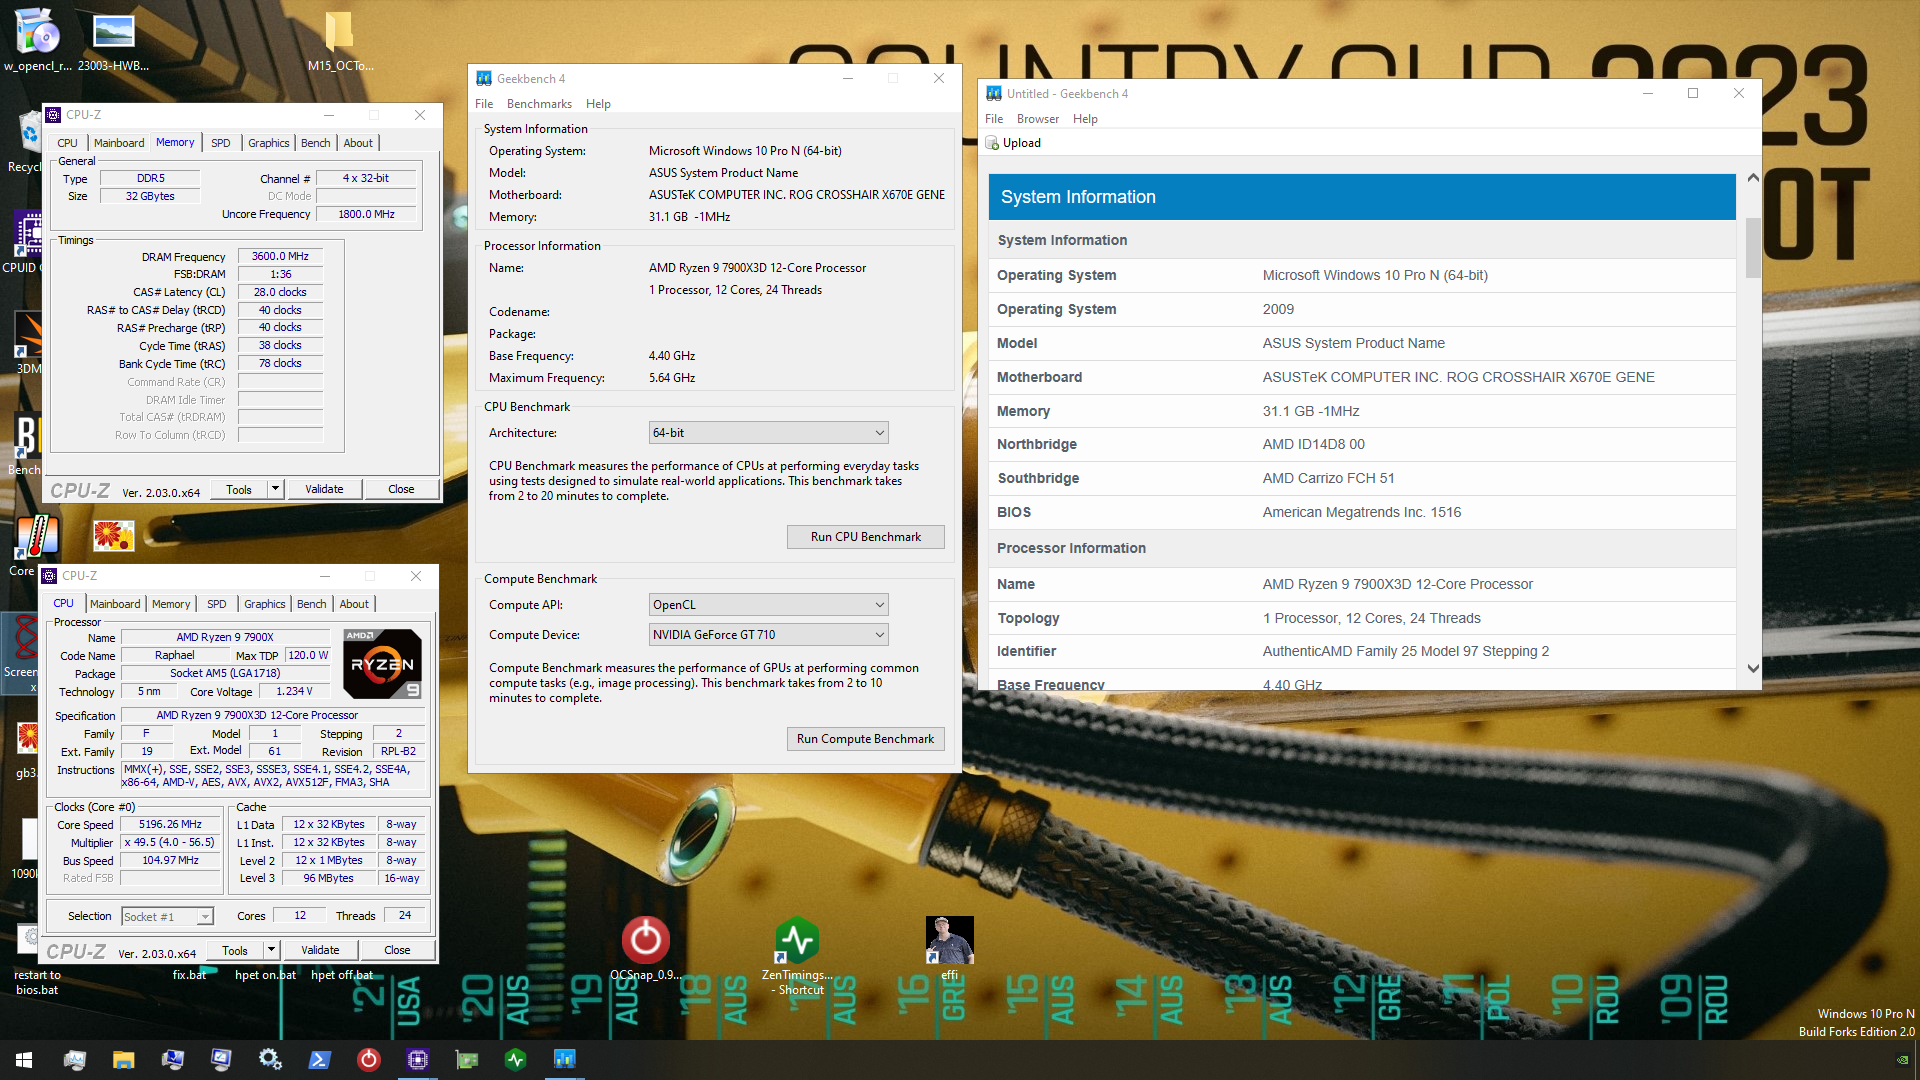Viewport: 1920px width, 1080px height.
Task: Switch to SPD tab in upper CPU-Z window
Action: click(x=221, y=143)
